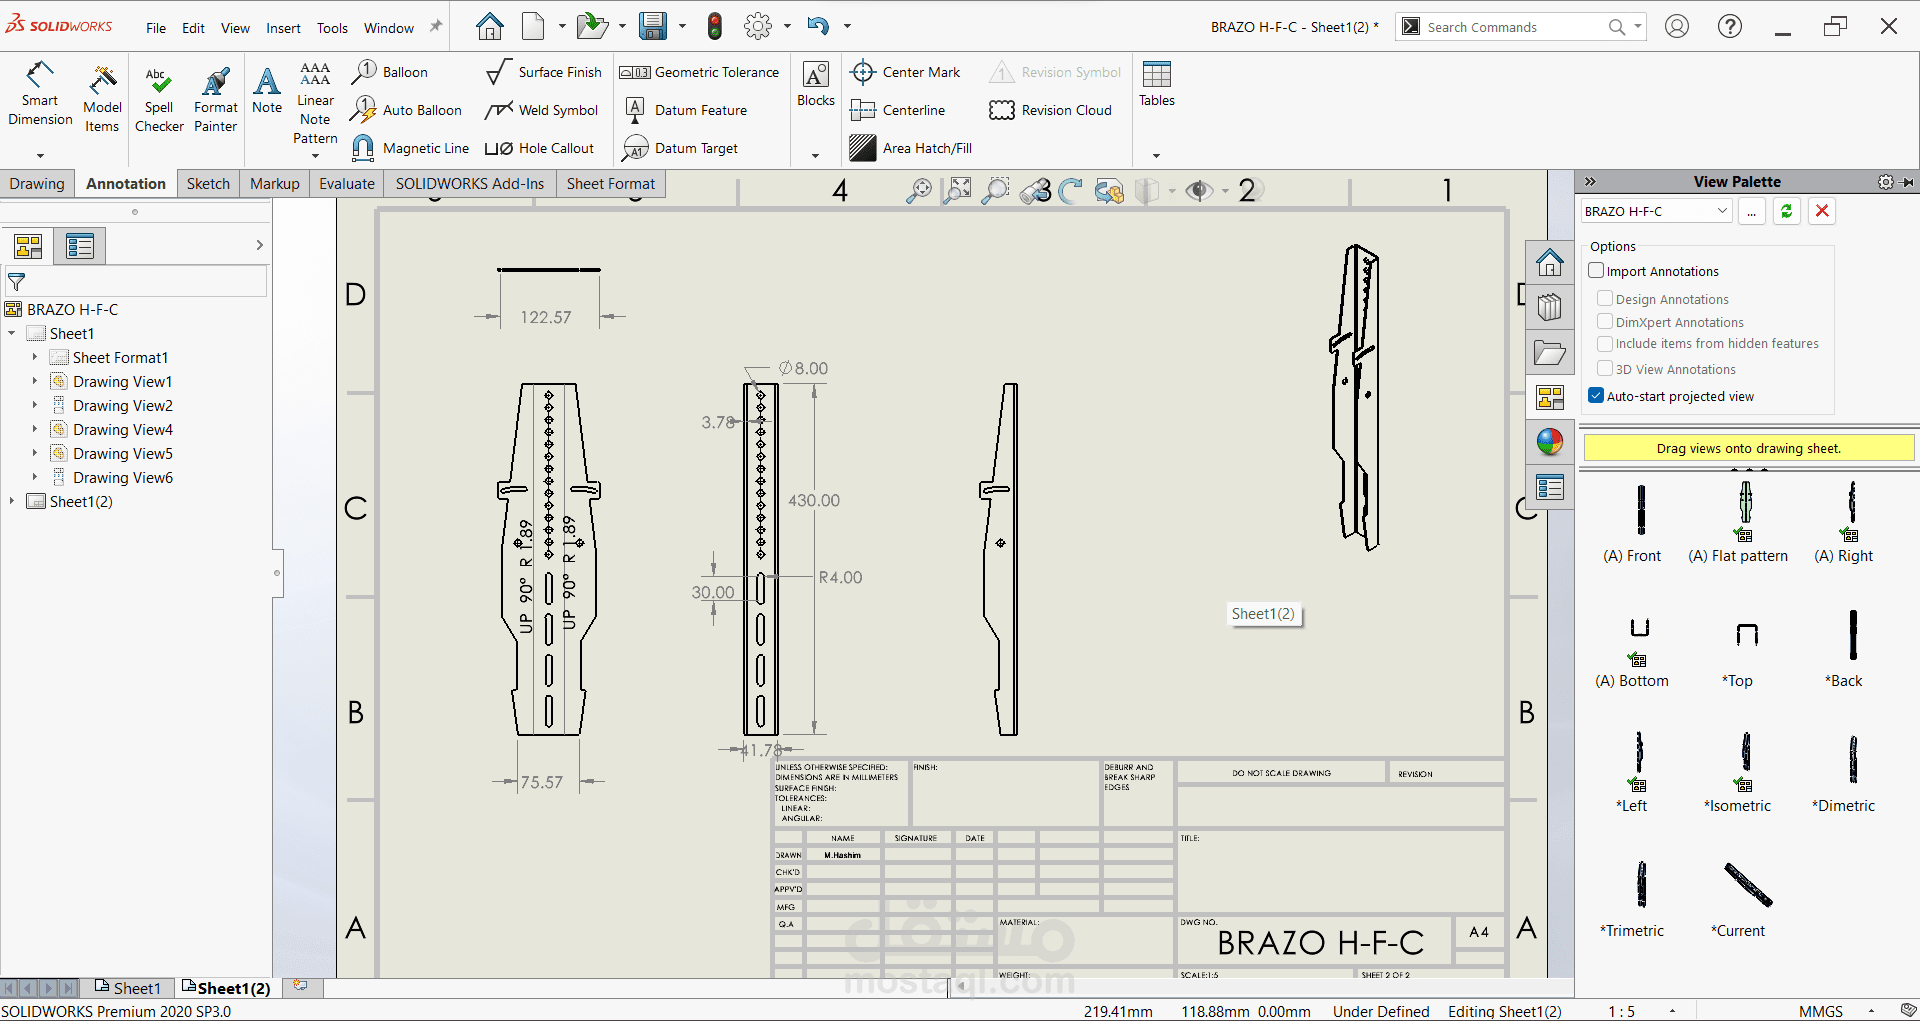The image size is (1920, 1021).
Task: Insert a Note annotation
Action: 267,90
